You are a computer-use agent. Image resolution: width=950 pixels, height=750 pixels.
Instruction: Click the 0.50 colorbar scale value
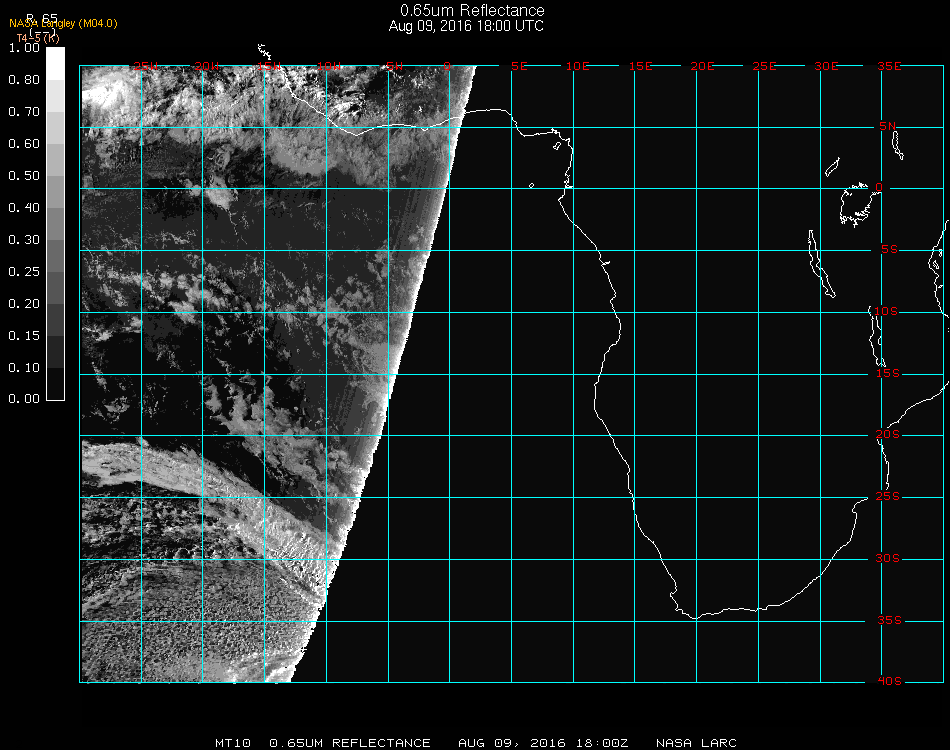coord(24,176)
